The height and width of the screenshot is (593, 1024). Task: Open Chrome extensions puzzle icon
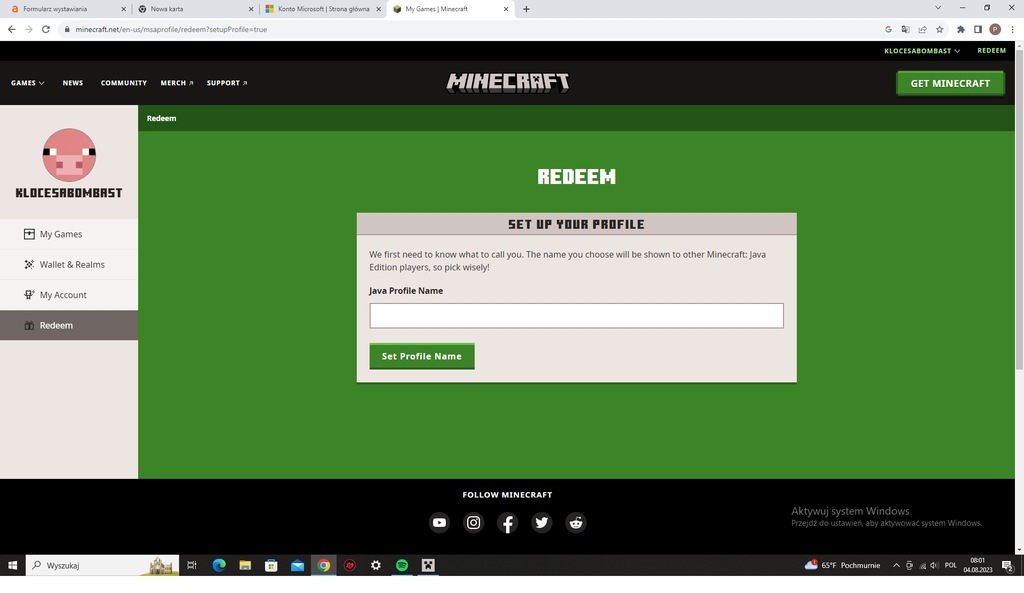coord(961,29)
